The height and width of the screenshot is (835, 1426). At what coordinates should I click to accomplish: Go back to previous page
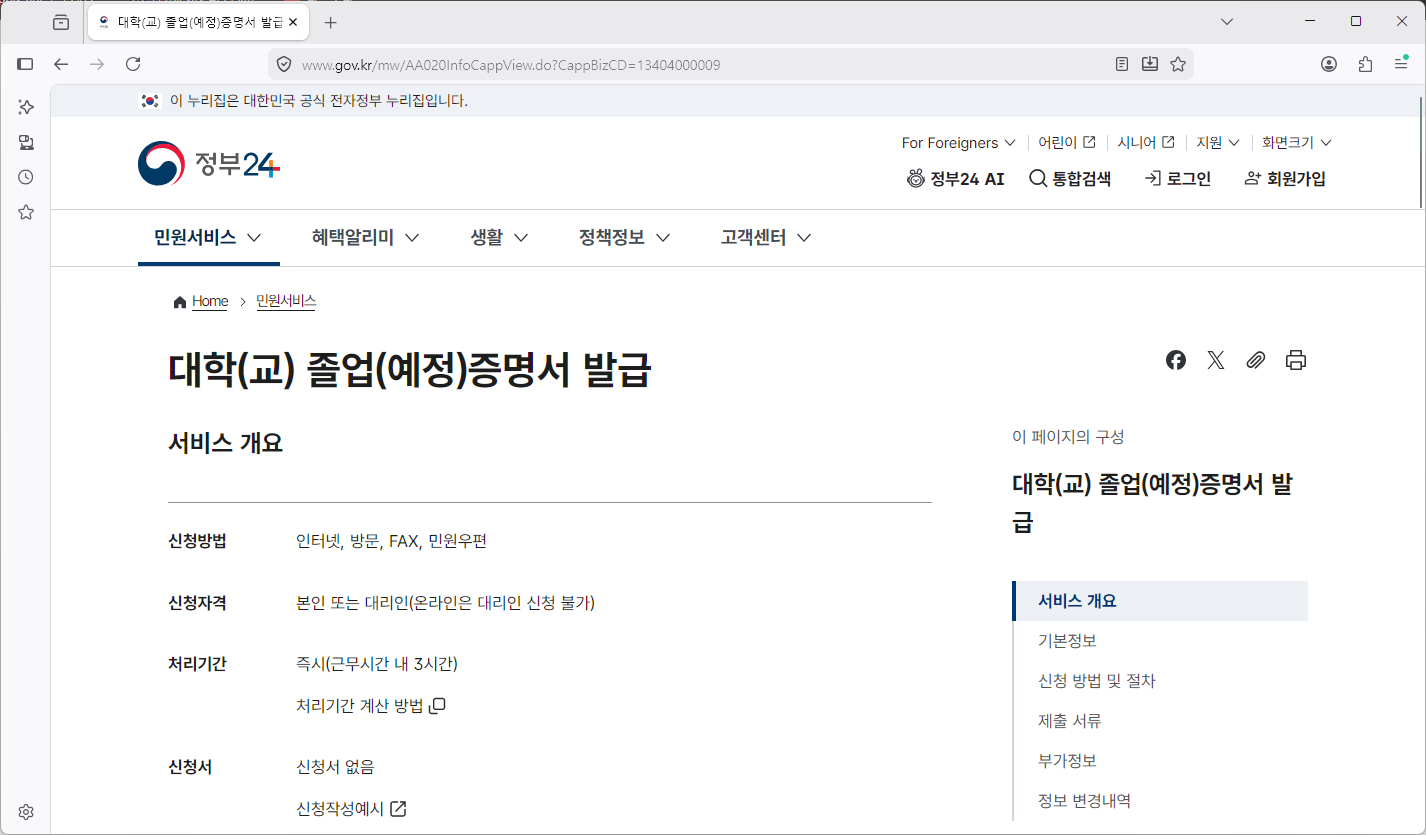click(x=61, y=64)
